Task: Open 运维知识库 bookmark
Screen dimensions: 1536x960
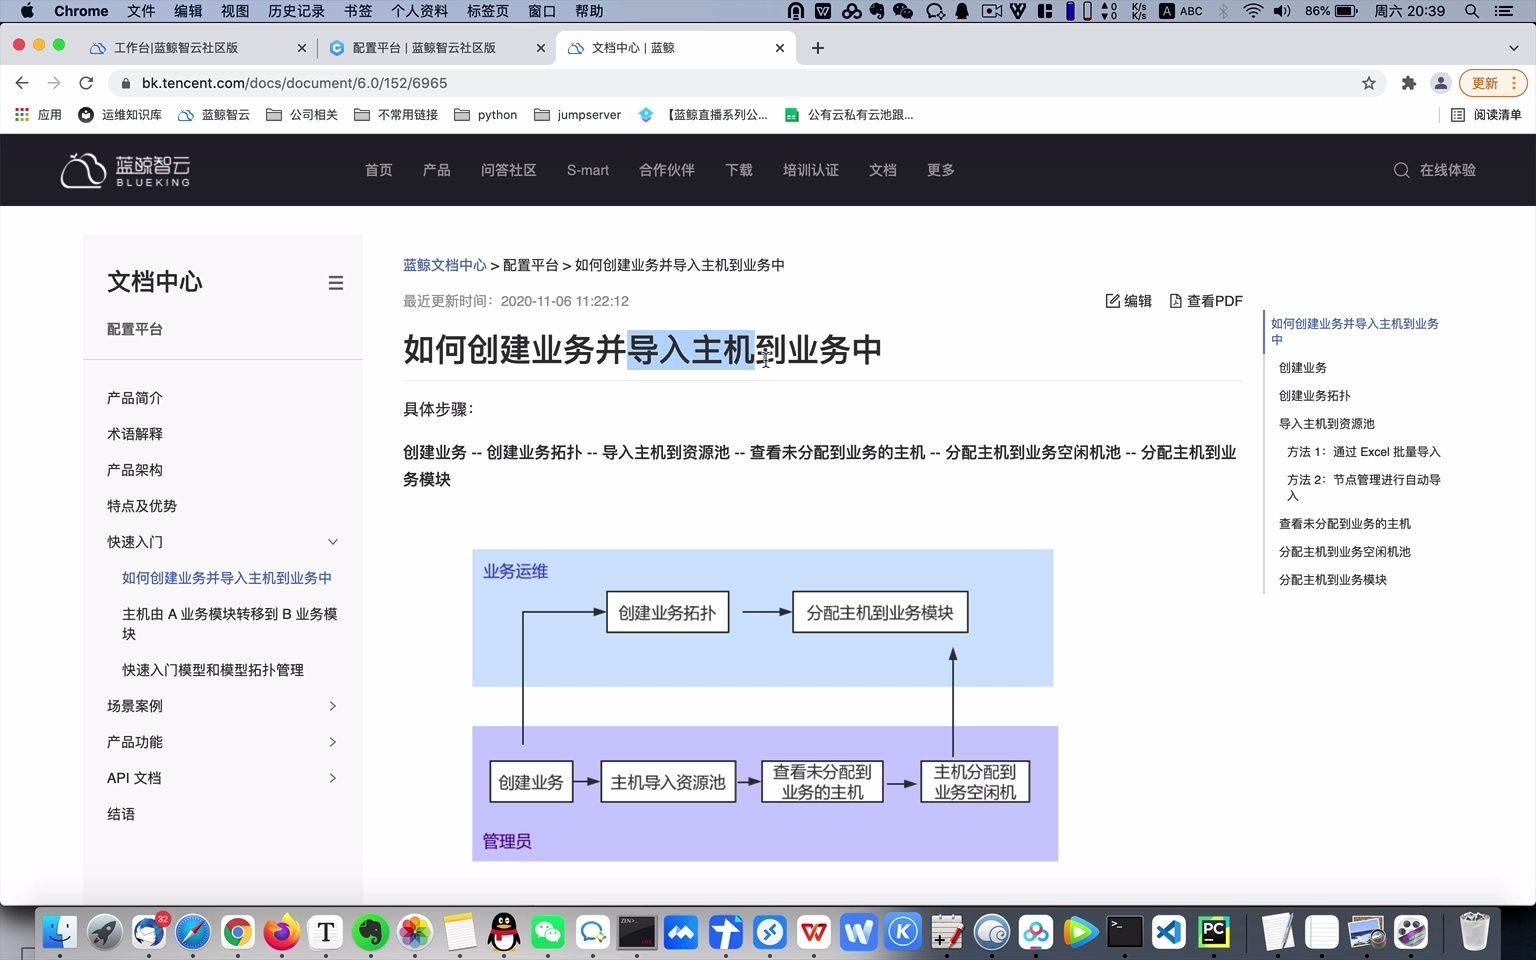Action: [120, 115]
